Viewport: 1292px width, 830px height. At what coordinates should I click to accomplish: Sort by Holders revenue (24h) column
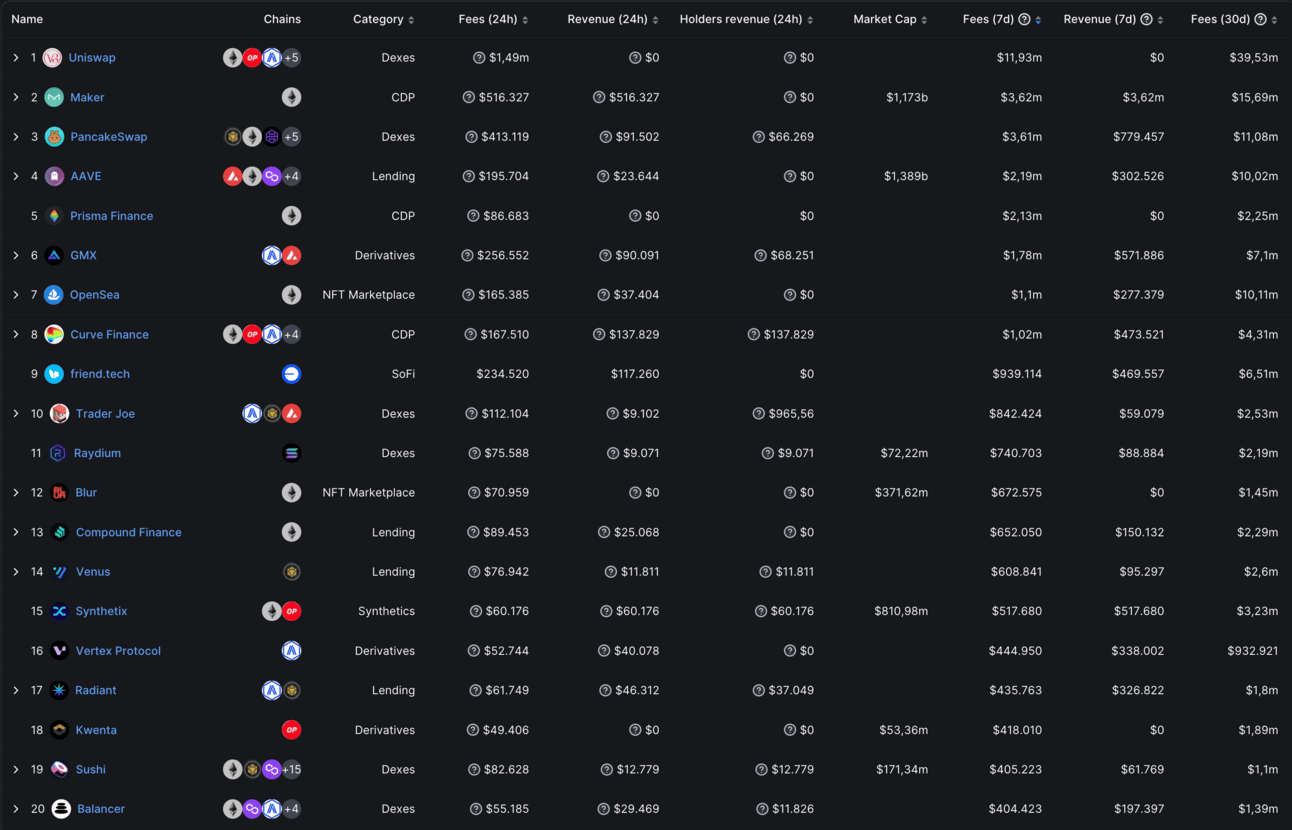747,19
